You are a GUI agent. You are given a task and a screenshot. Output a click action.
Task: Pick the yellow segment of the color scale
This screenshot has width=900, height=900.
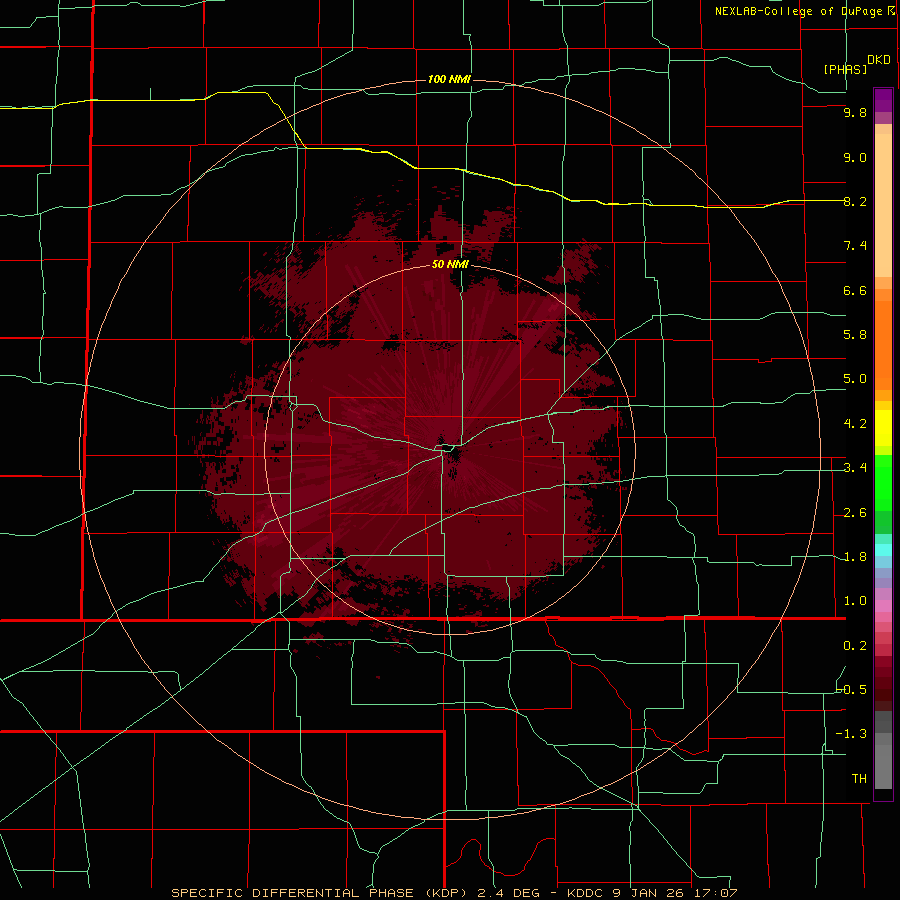[883, 428]
